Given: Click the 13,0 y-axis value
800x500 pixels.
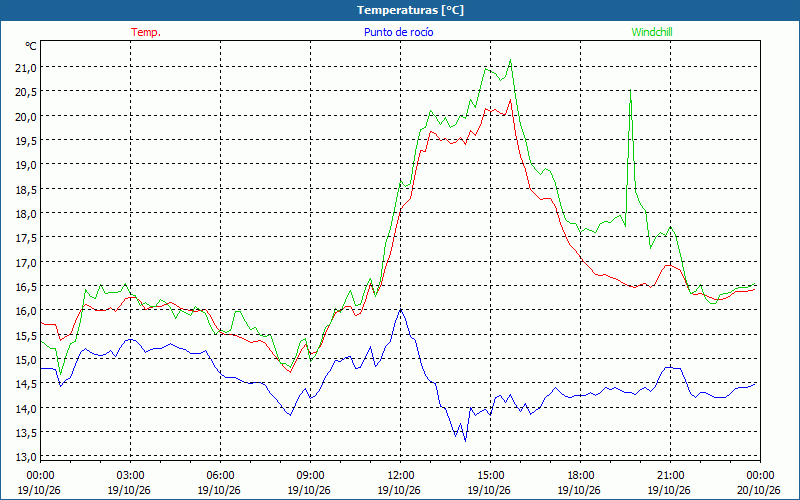Looking at the screenshot, I should (26, 457).
